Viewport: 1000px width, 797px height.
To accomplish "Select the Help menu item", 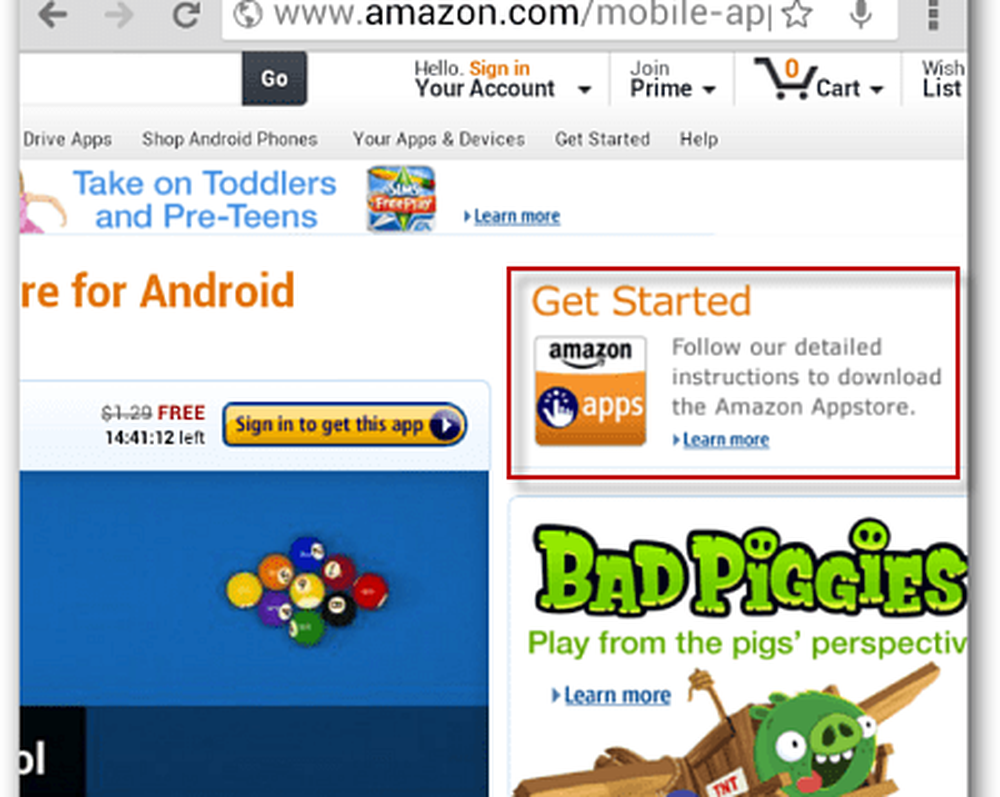I will coord(698,139).
